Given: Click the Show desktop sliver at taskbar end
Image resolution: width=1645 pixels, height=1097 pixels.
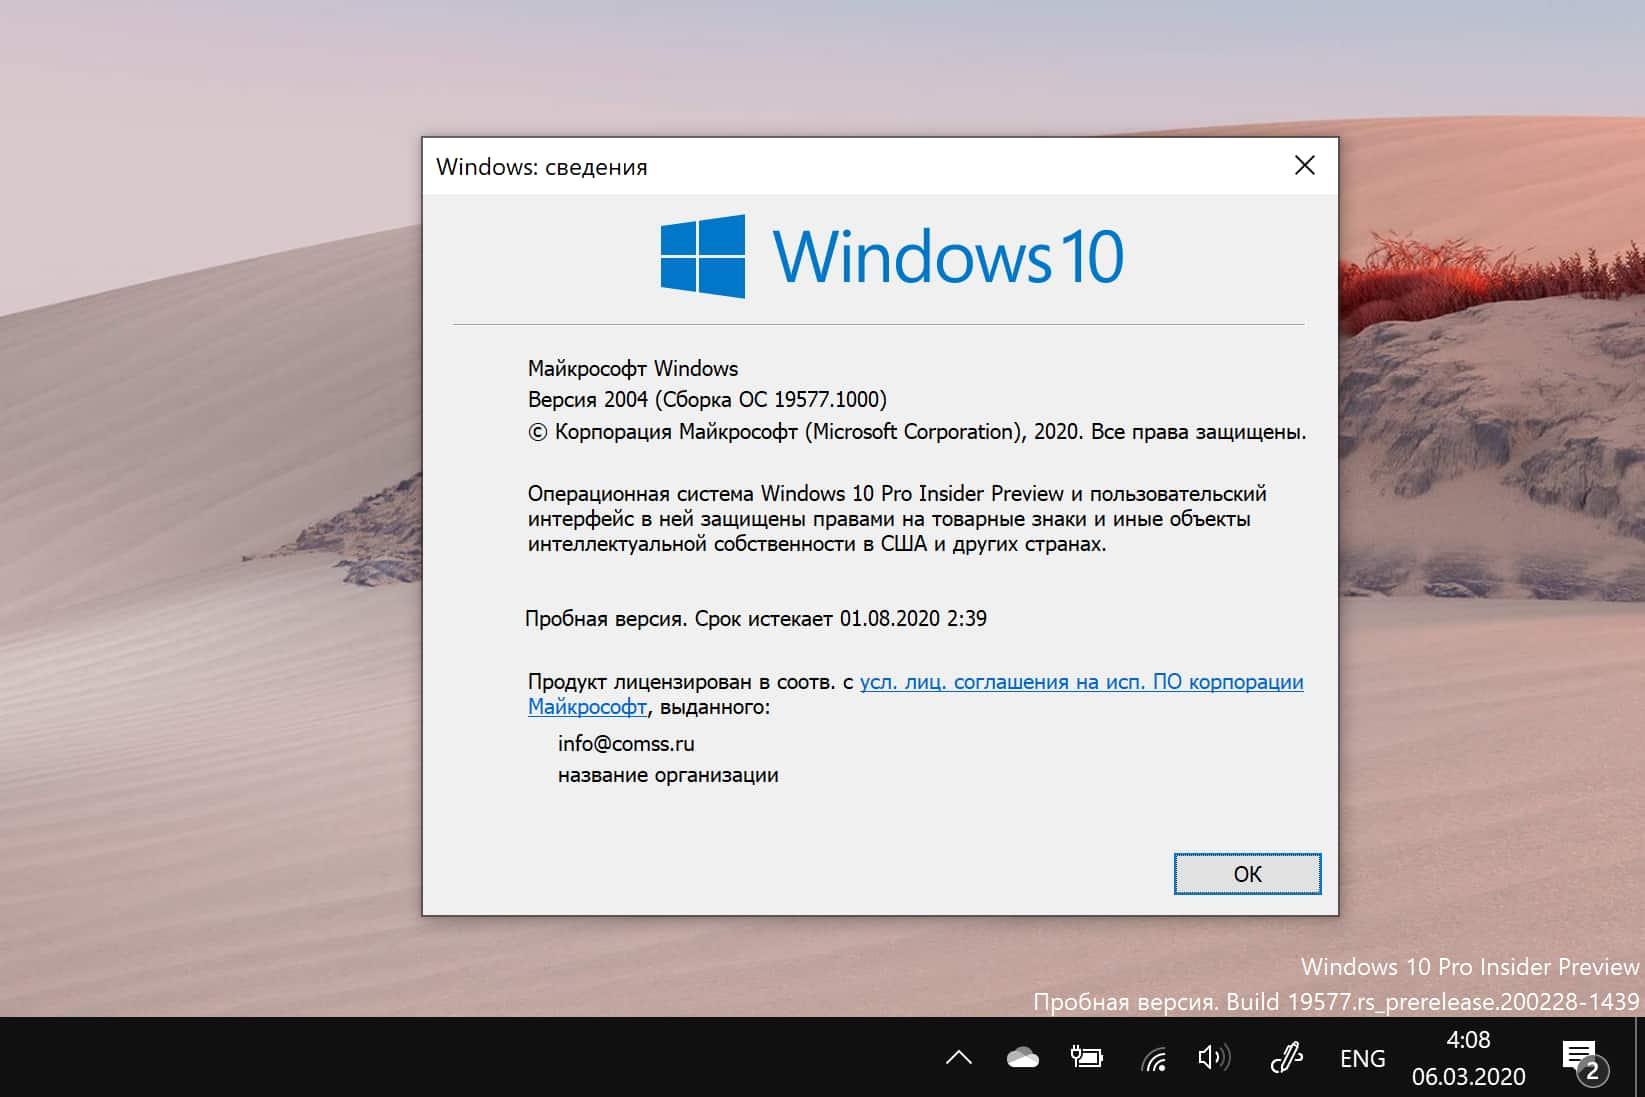Looking at the screenshot, I should 1640,1058.
